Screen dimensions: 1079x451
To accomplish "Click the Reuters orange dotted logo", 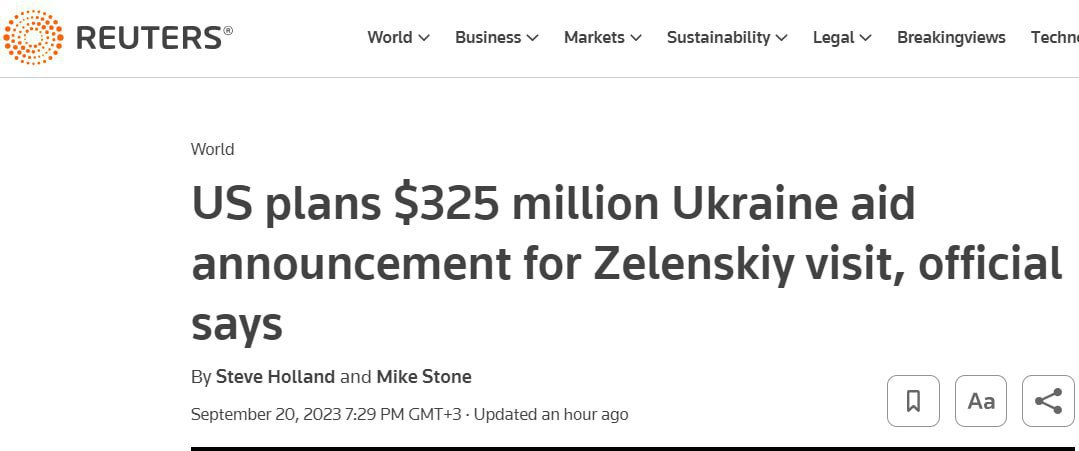I will [x=33, y=38].
